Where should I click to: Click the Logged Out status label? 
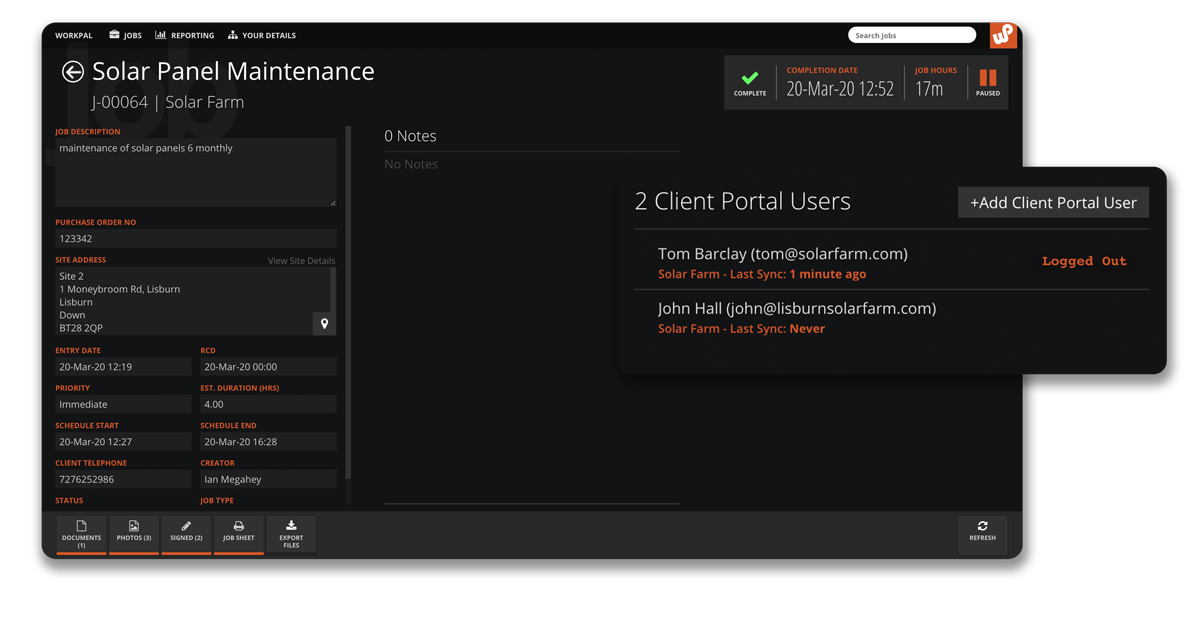(x=1084, y=261)
